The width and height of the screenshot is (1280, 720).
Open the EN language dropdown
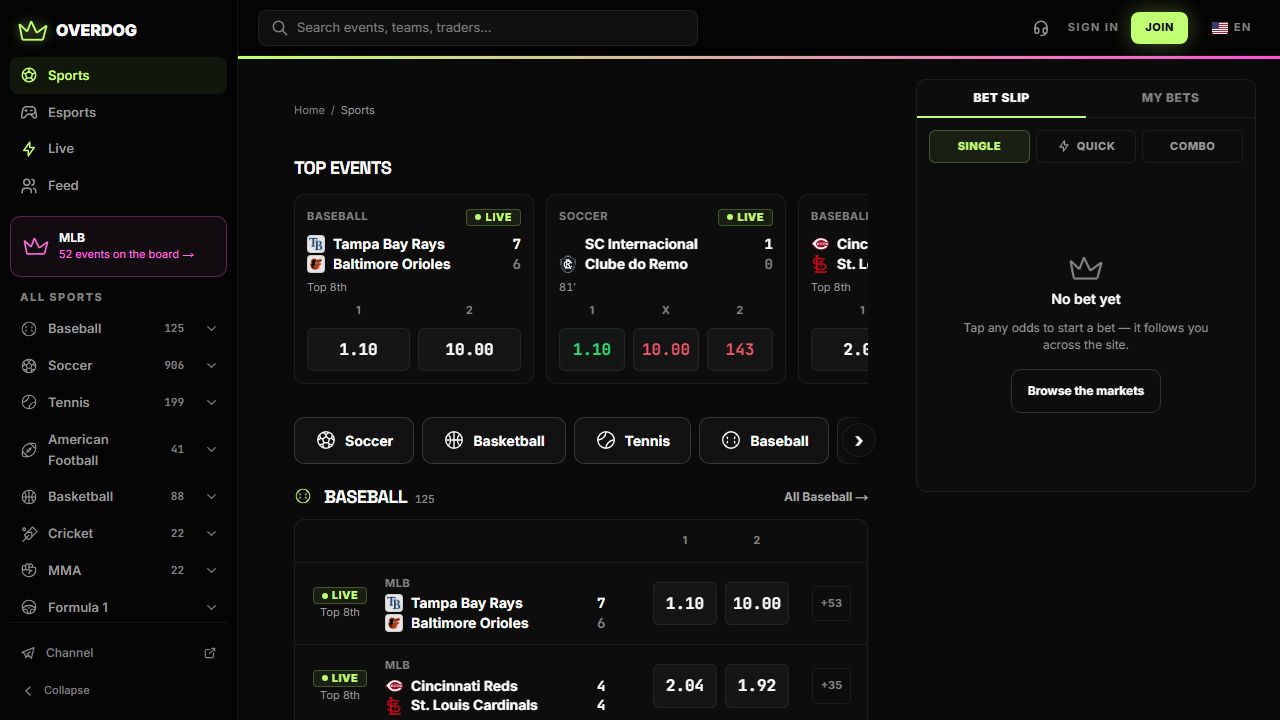tap(1231, 28)
